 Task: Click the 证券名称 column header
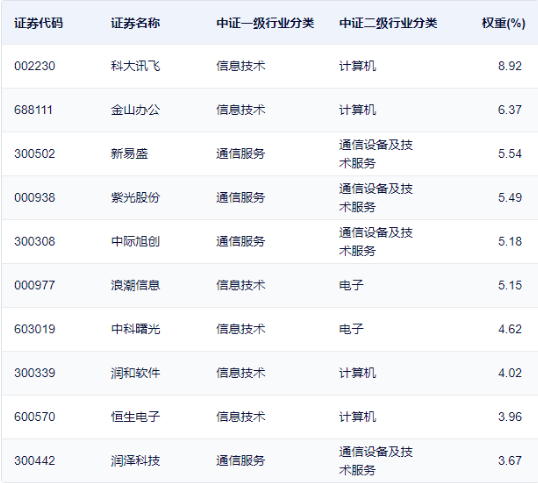135,23
